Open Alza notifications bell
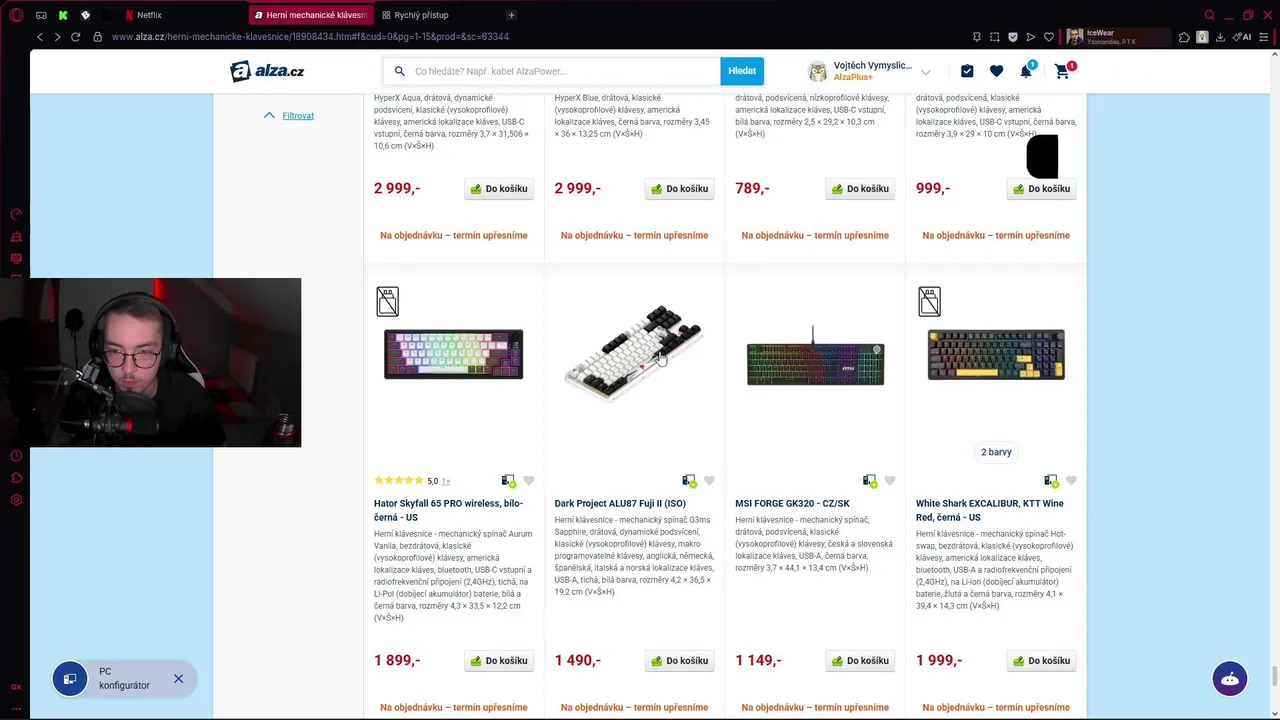Image resolution: width=1280 pixels, height=720 pixels. 1026,71
